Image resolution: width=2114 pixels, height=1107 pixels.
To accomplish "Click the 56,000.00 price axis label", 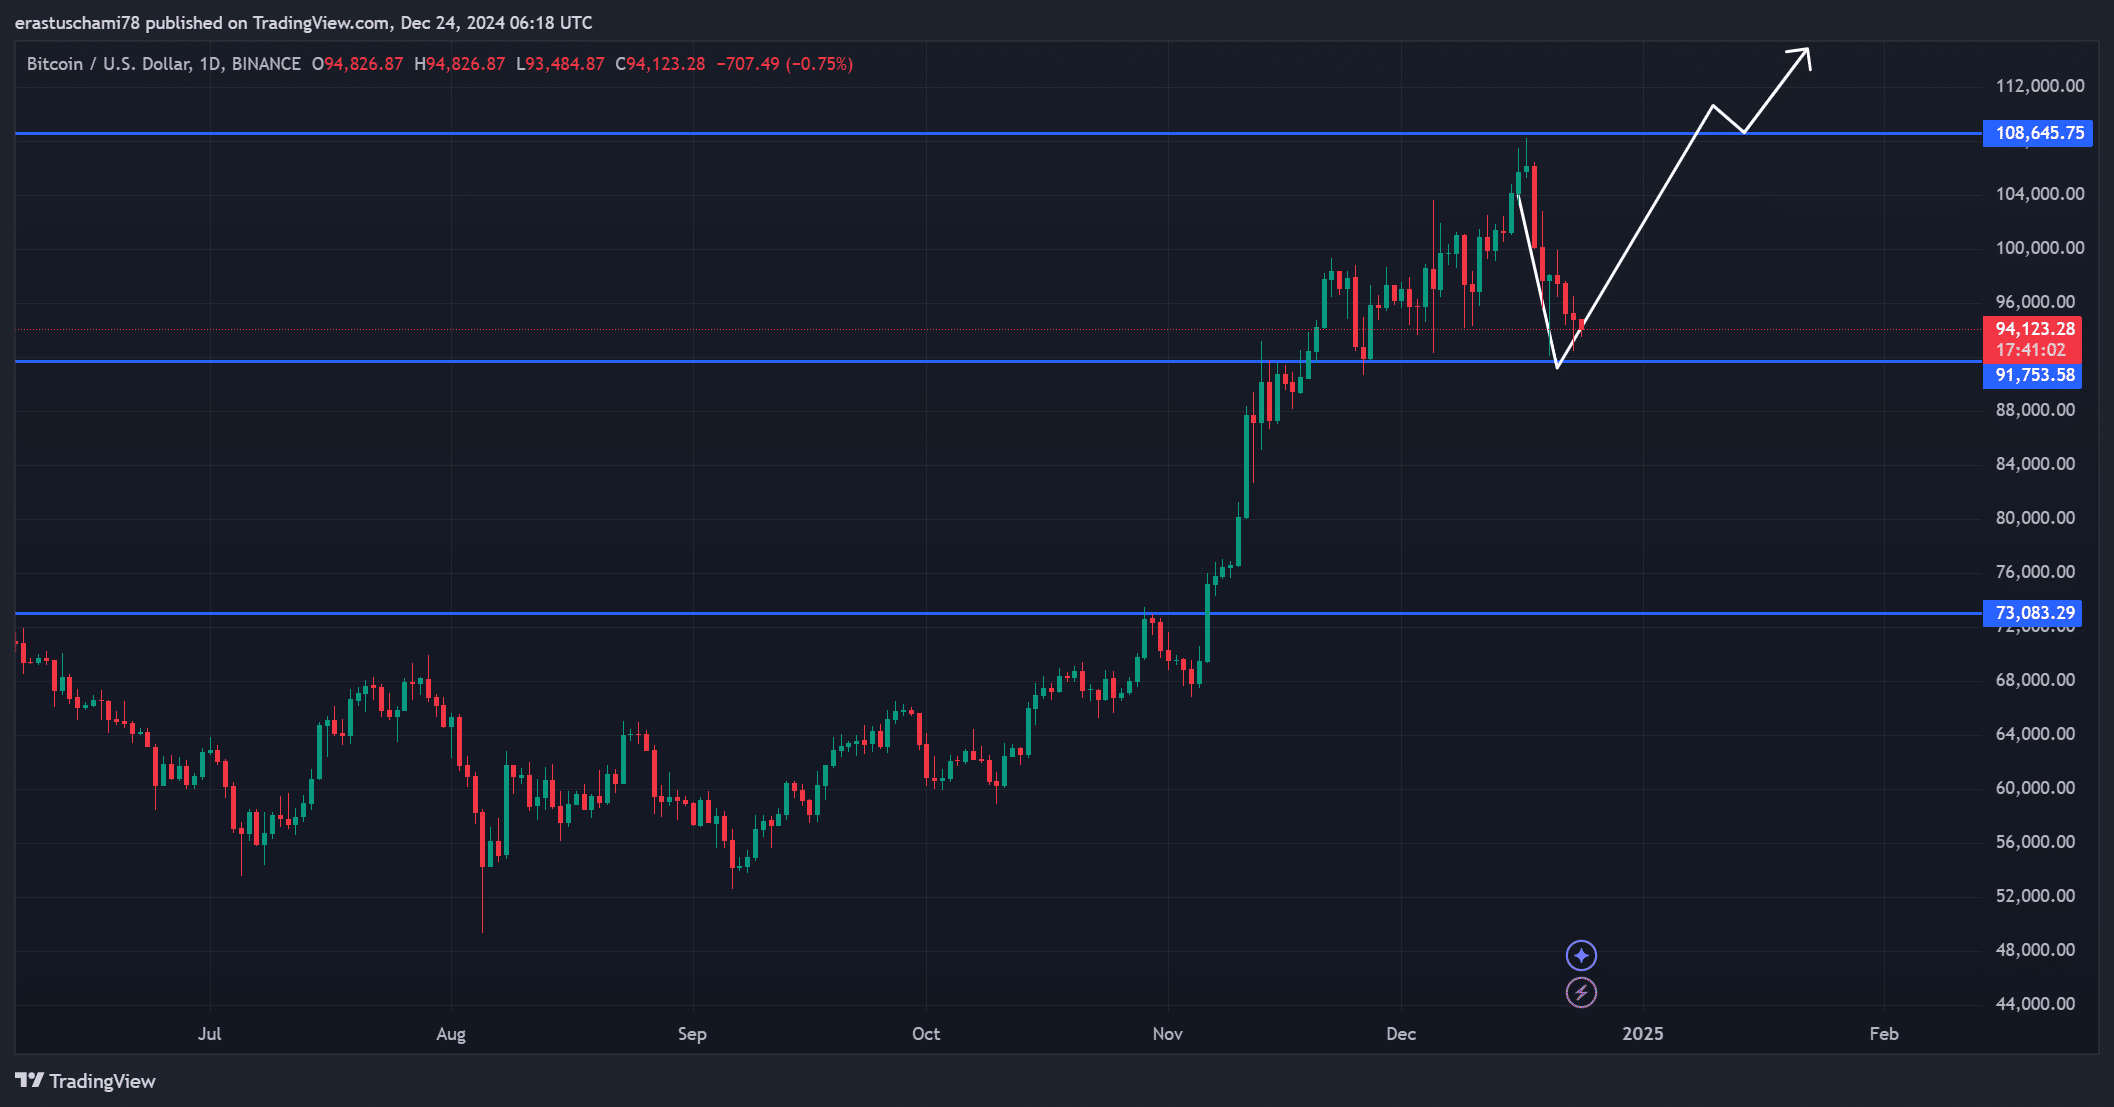I will point(2035,842).
